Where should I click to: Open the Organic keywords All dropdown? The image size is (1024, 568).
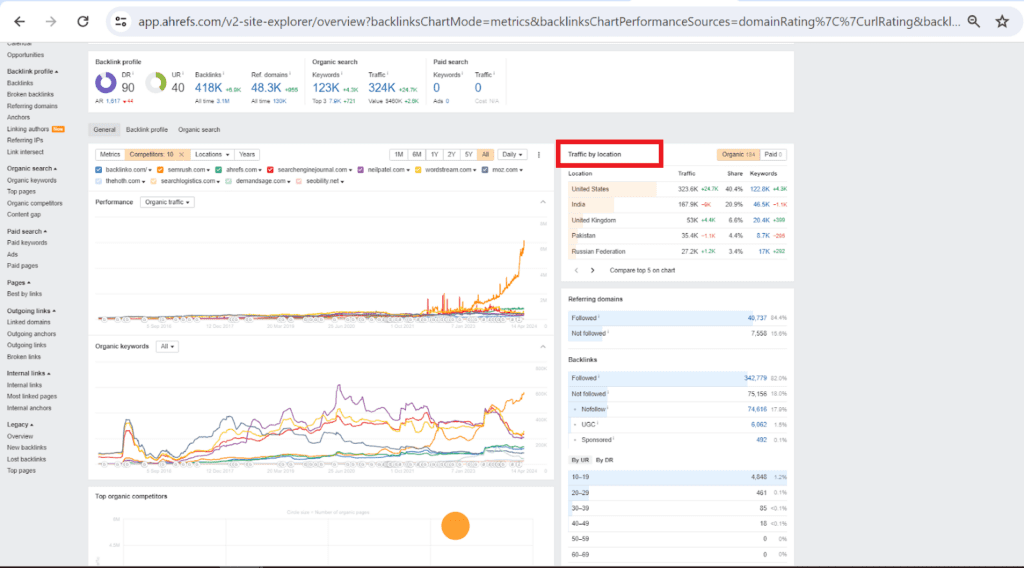(167, 347)
